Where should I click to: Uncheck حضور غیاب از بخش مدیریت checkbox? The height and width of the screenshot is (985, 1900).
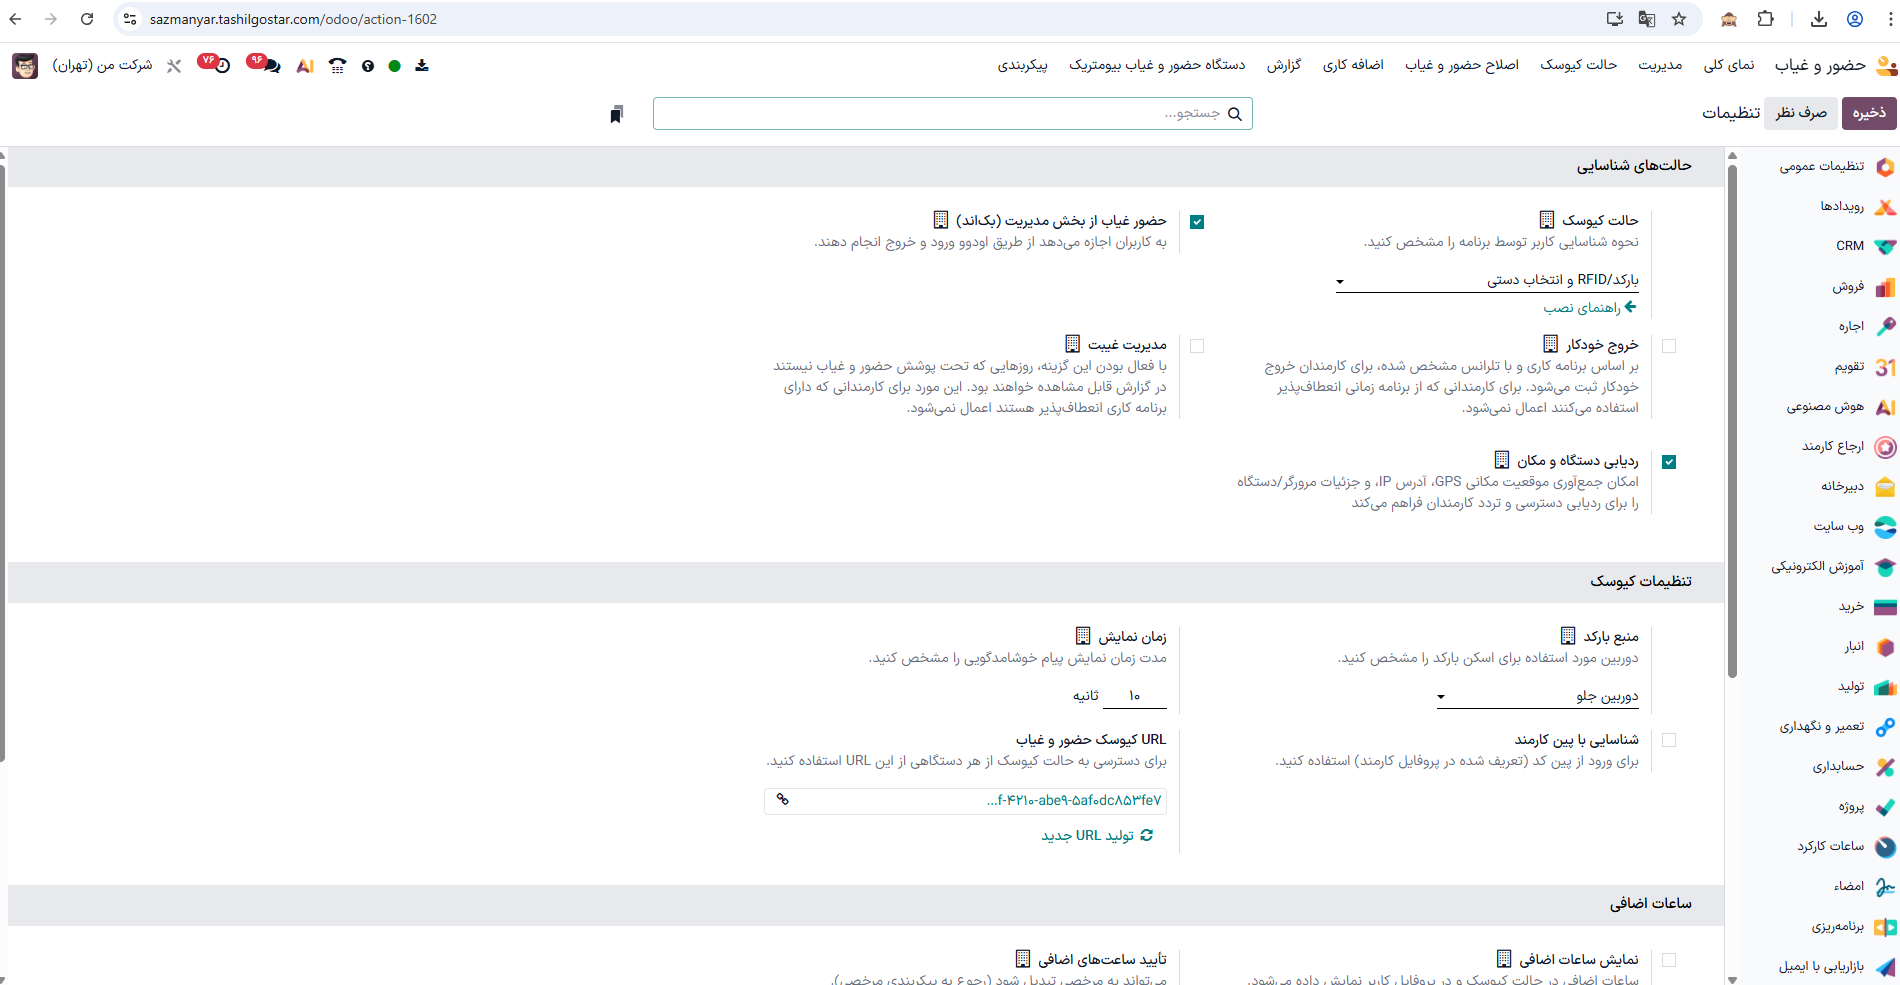pyautogui.click(x=1197, y=222)
